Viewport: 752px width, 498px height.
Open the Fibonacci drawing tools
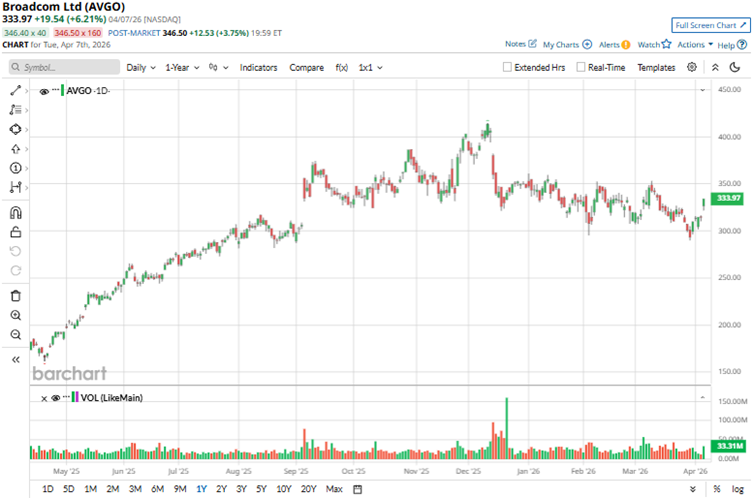(15, 110)
